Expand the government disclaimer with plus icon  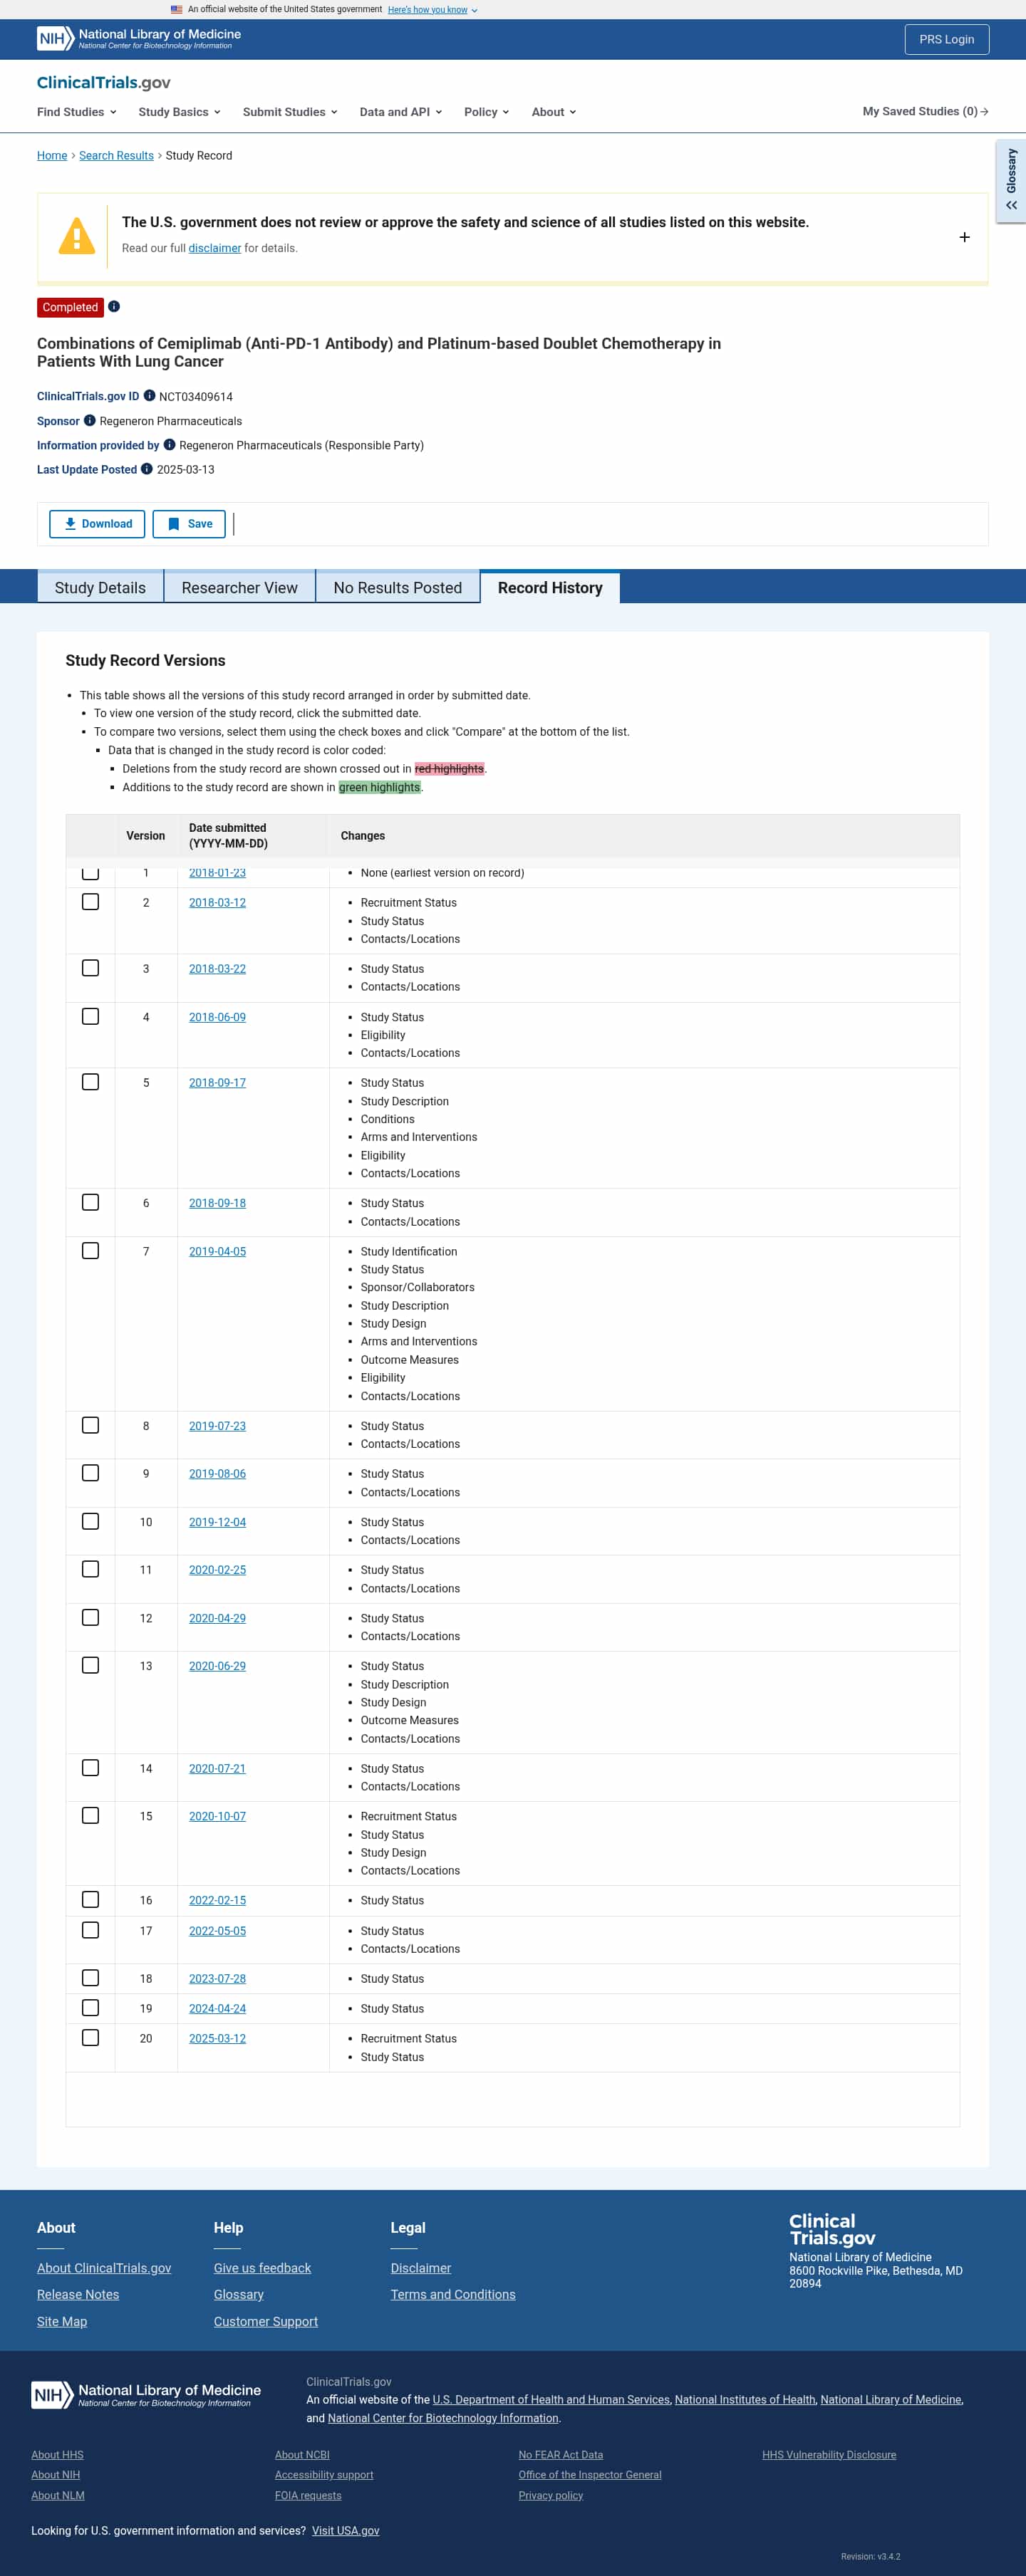[964, 237]
